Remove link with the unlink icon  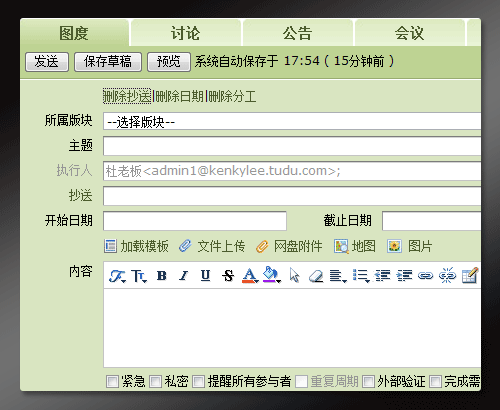447,276
